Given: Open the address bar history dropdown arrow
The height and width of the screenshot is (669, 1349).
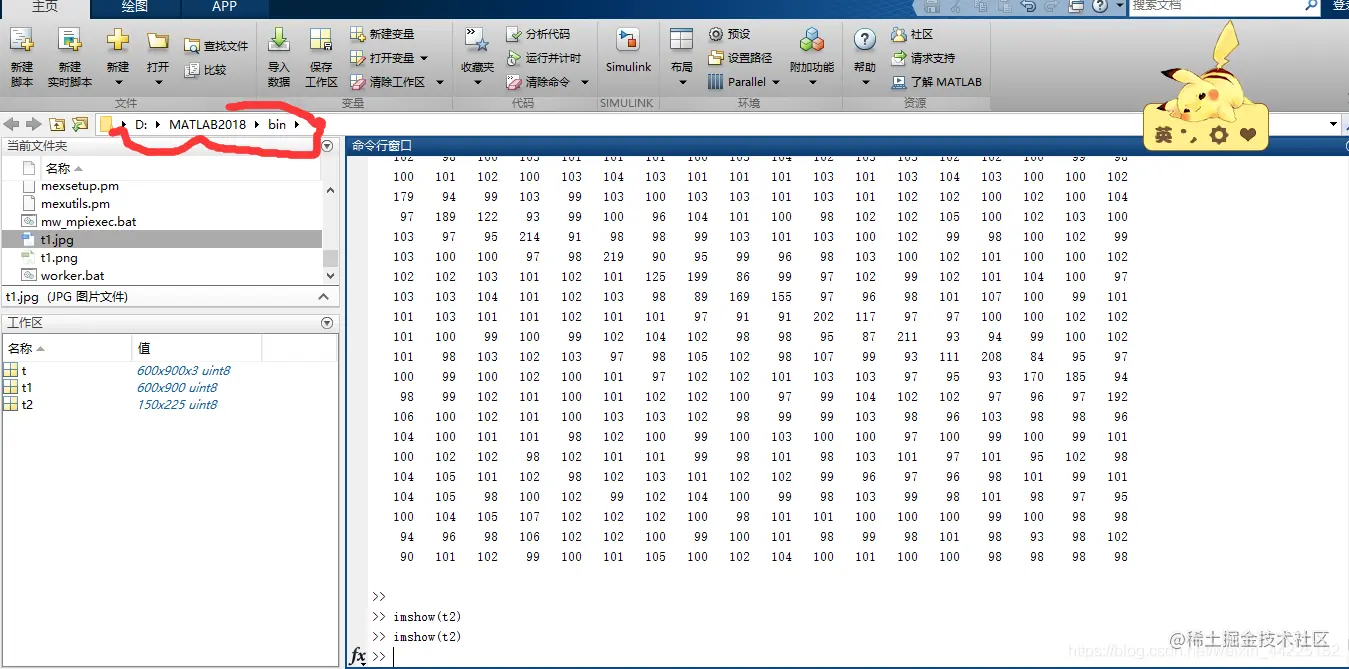Looking at the screenshot, I should 1333,124.
